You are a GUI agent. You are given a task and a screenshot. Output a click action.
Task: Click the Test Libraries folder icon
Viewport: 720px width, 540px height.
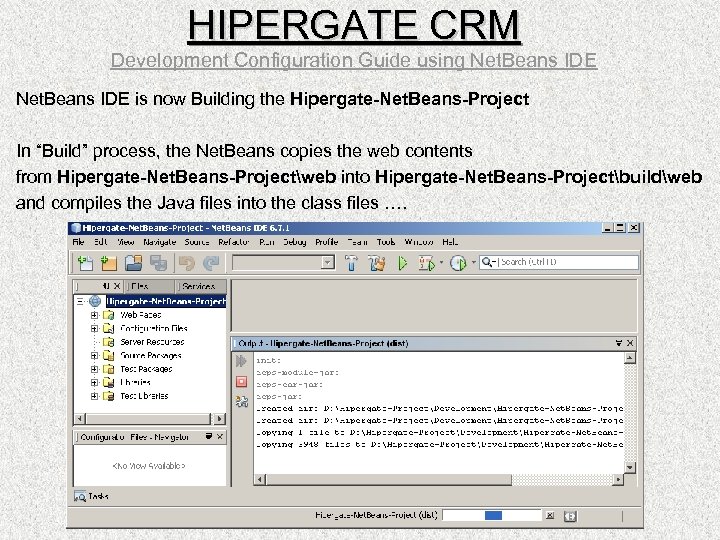[109, 396]
